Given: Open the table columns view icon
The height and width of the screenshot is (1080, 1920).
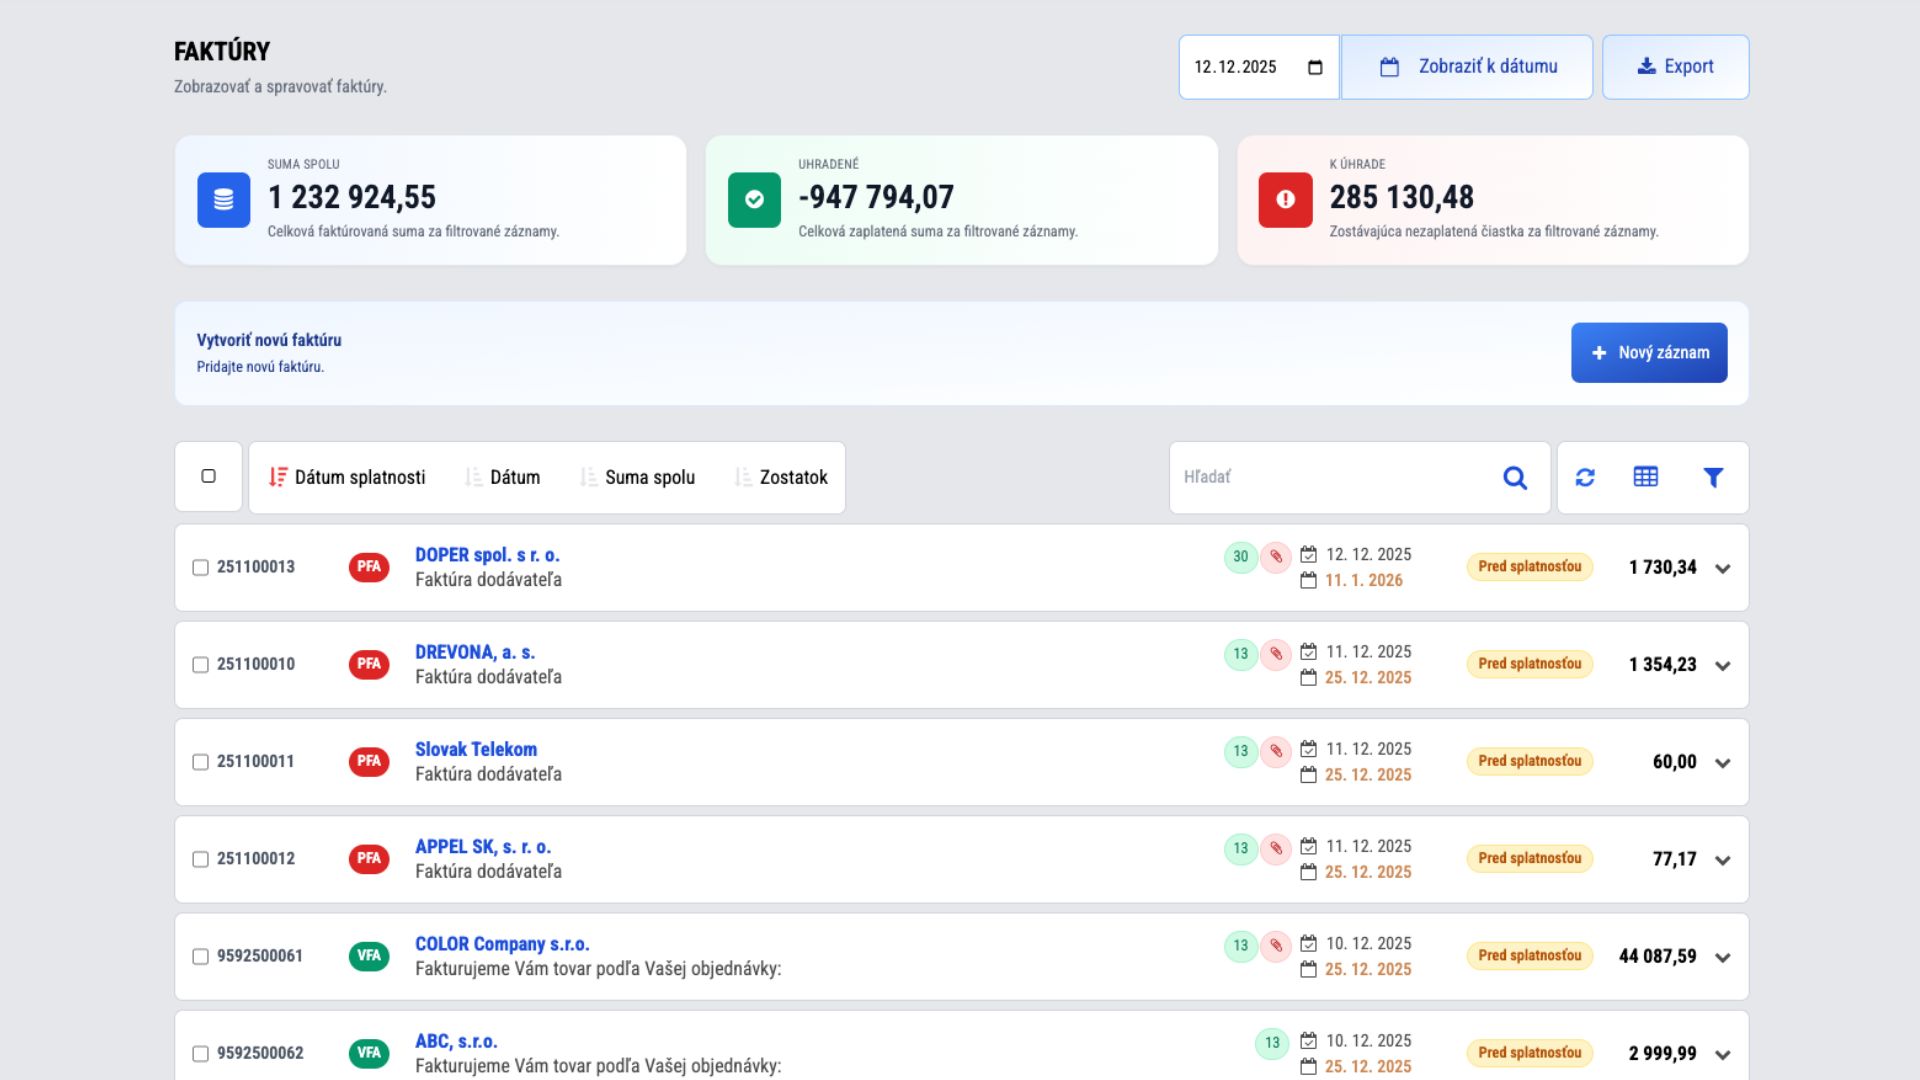Looking at the screenshot, I should [1646, 477].
